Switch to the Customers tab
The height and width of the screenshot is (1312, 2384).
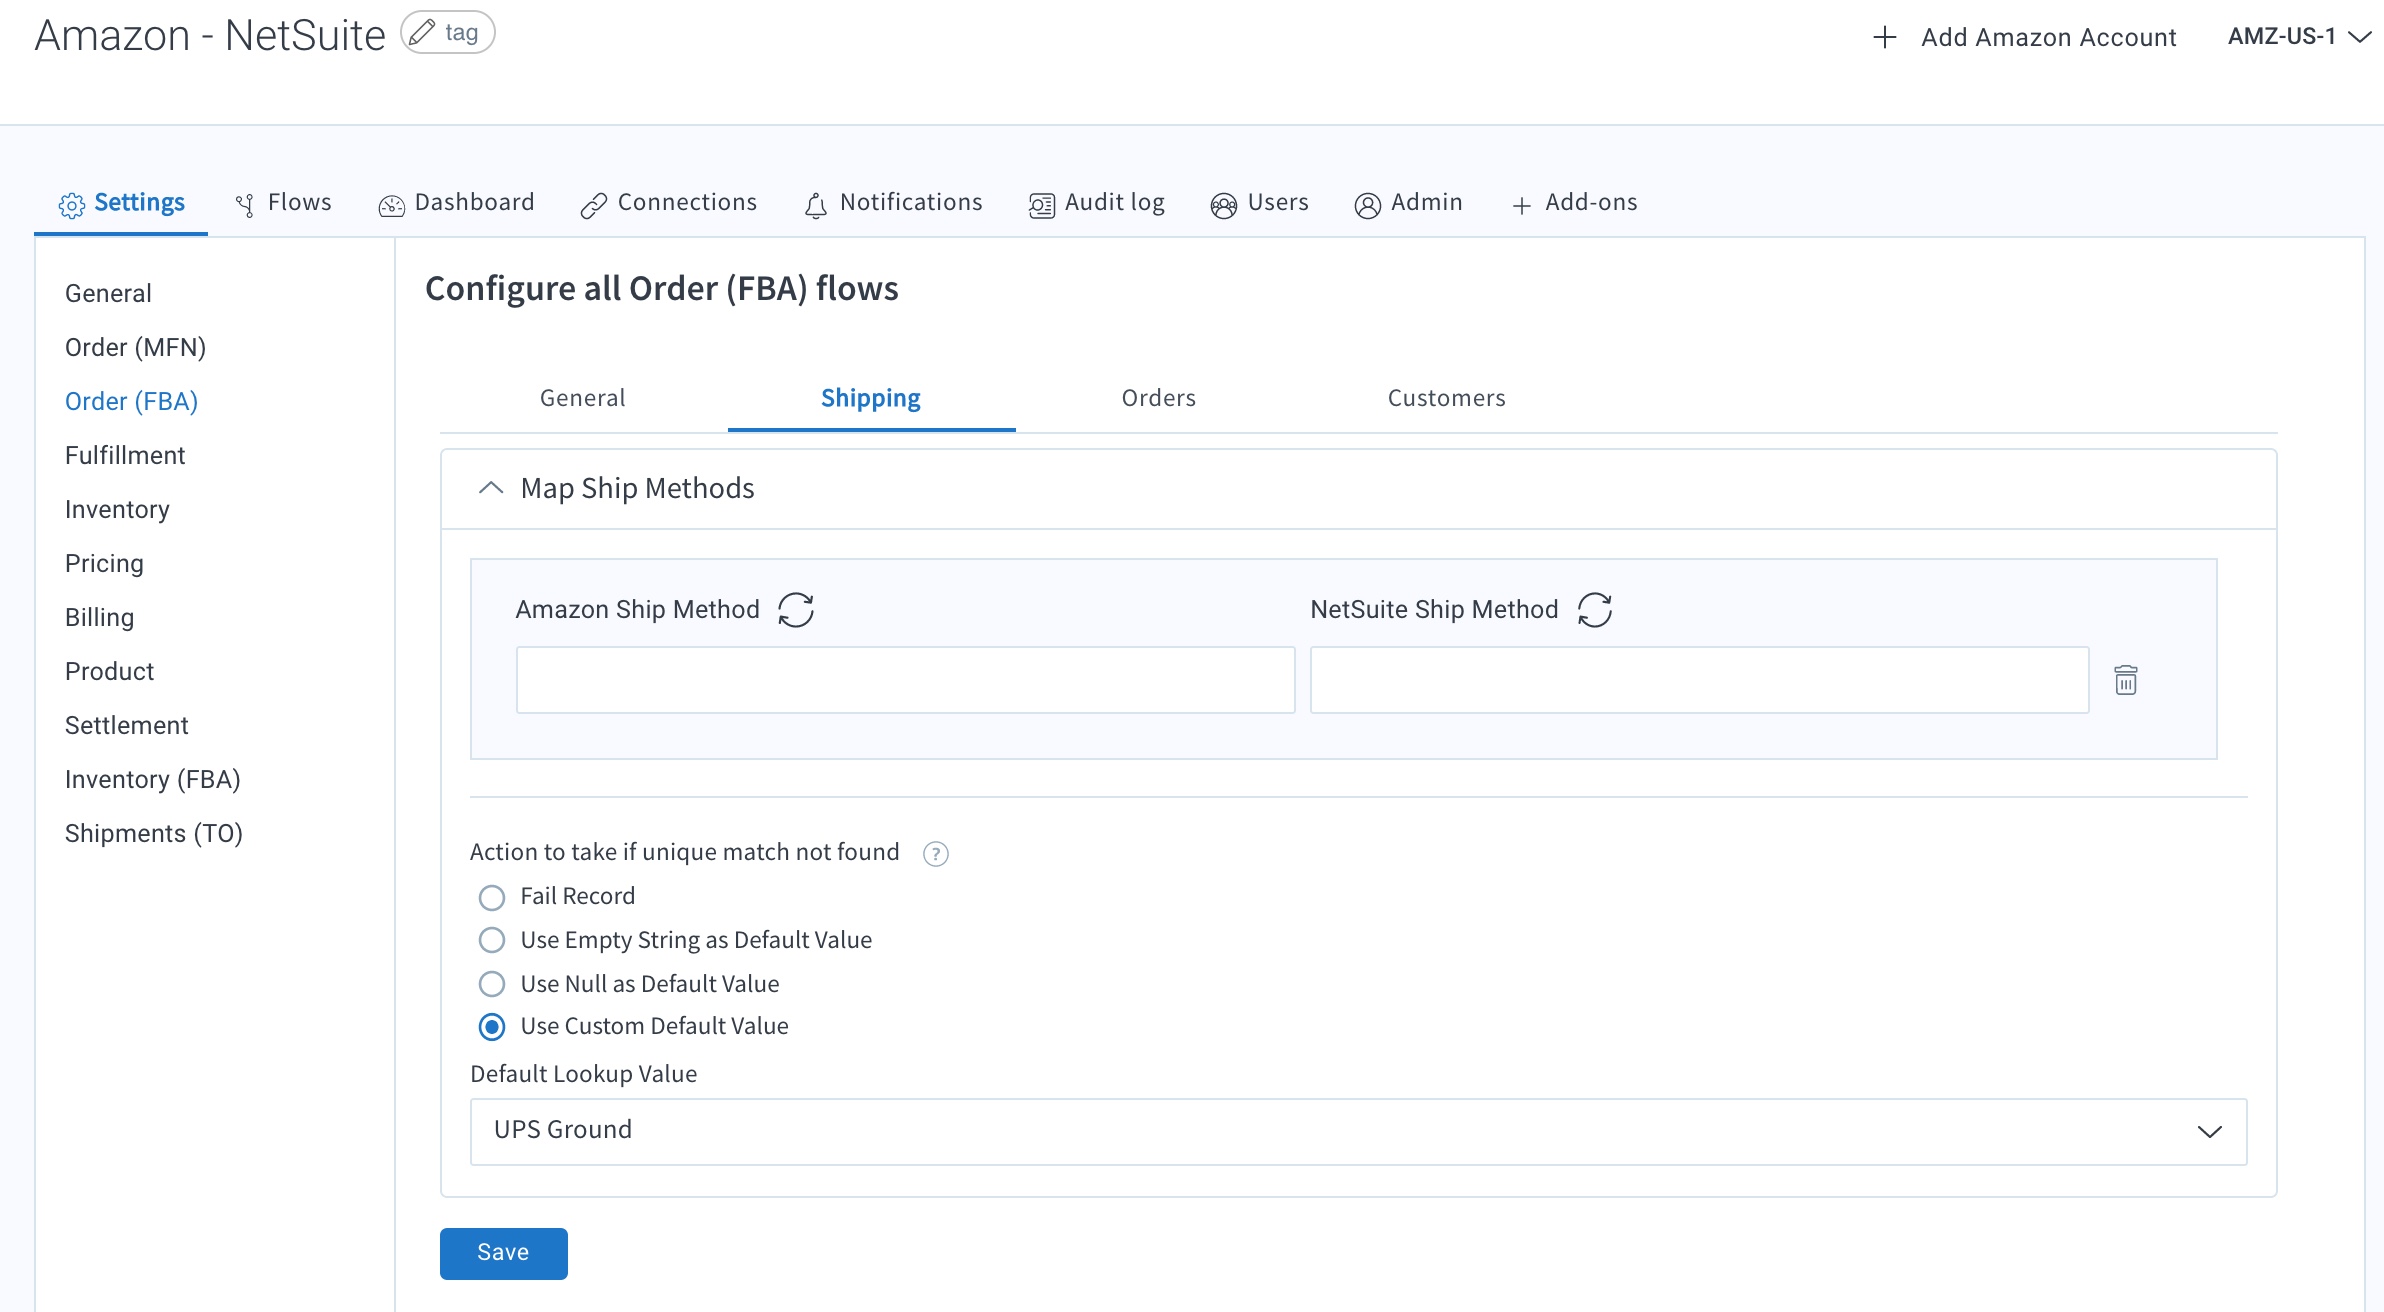point(1446,398)
